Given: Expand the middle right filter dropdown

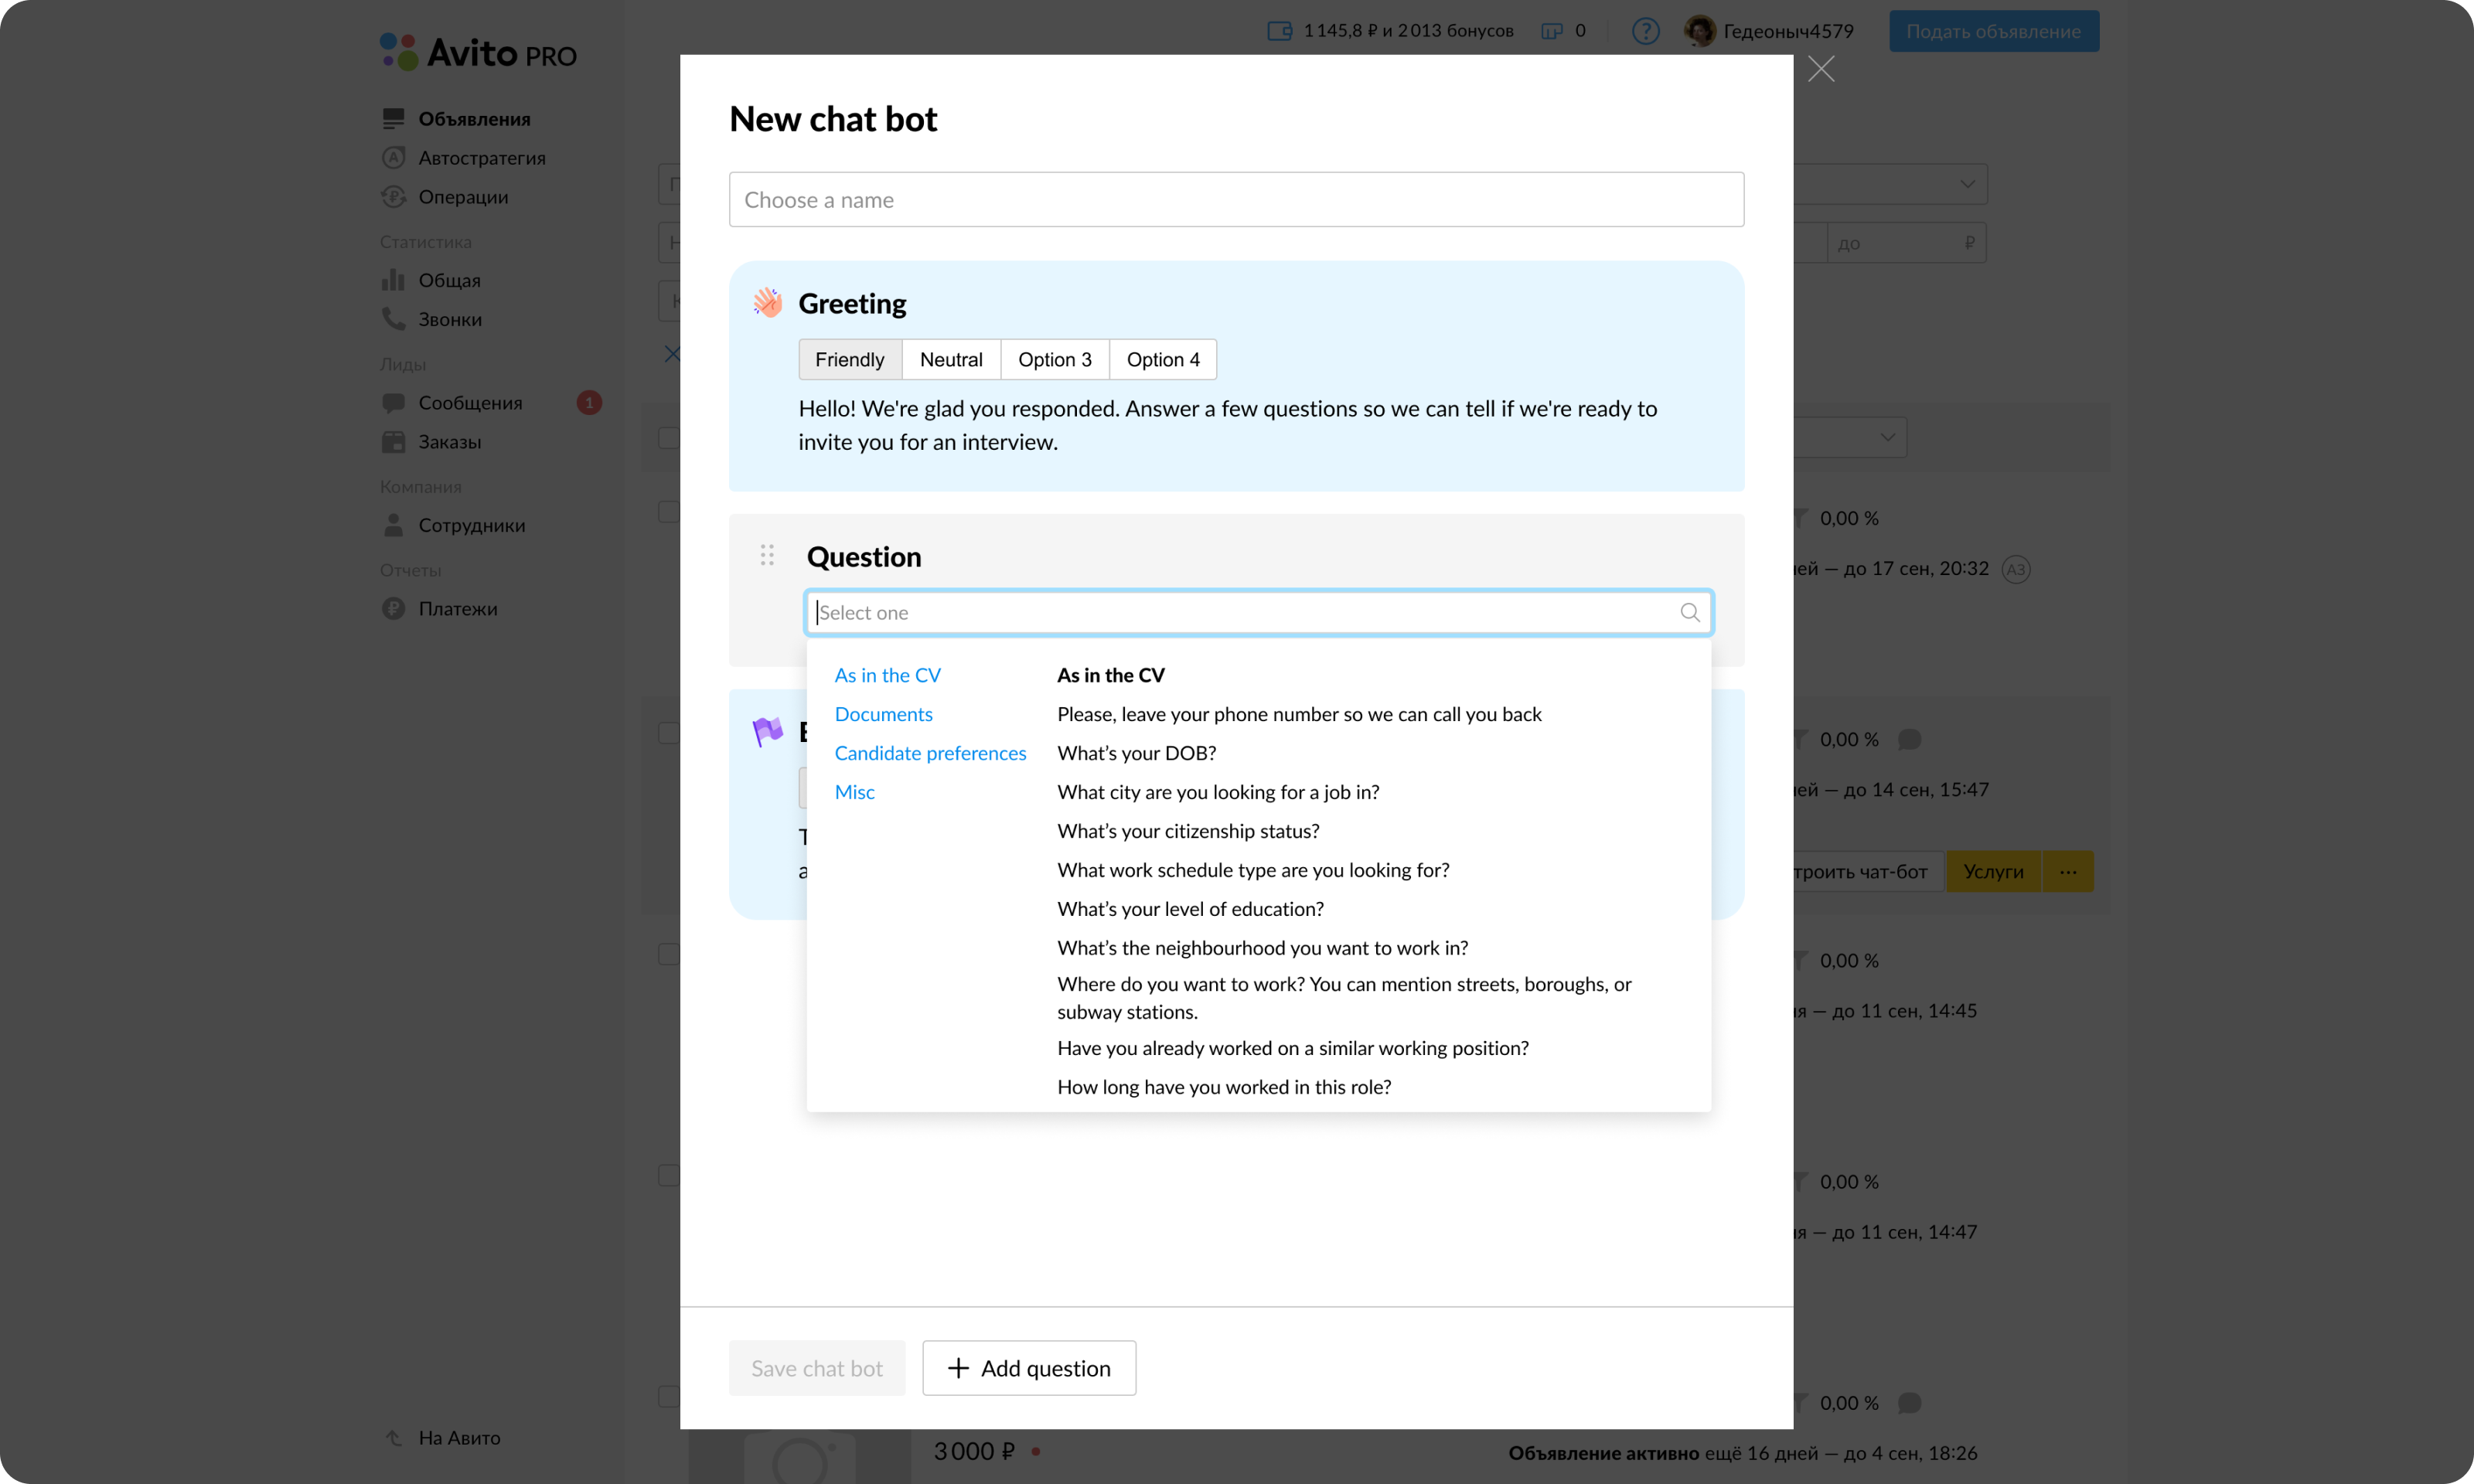Looking at the screenshot, I should point(1850,437).
